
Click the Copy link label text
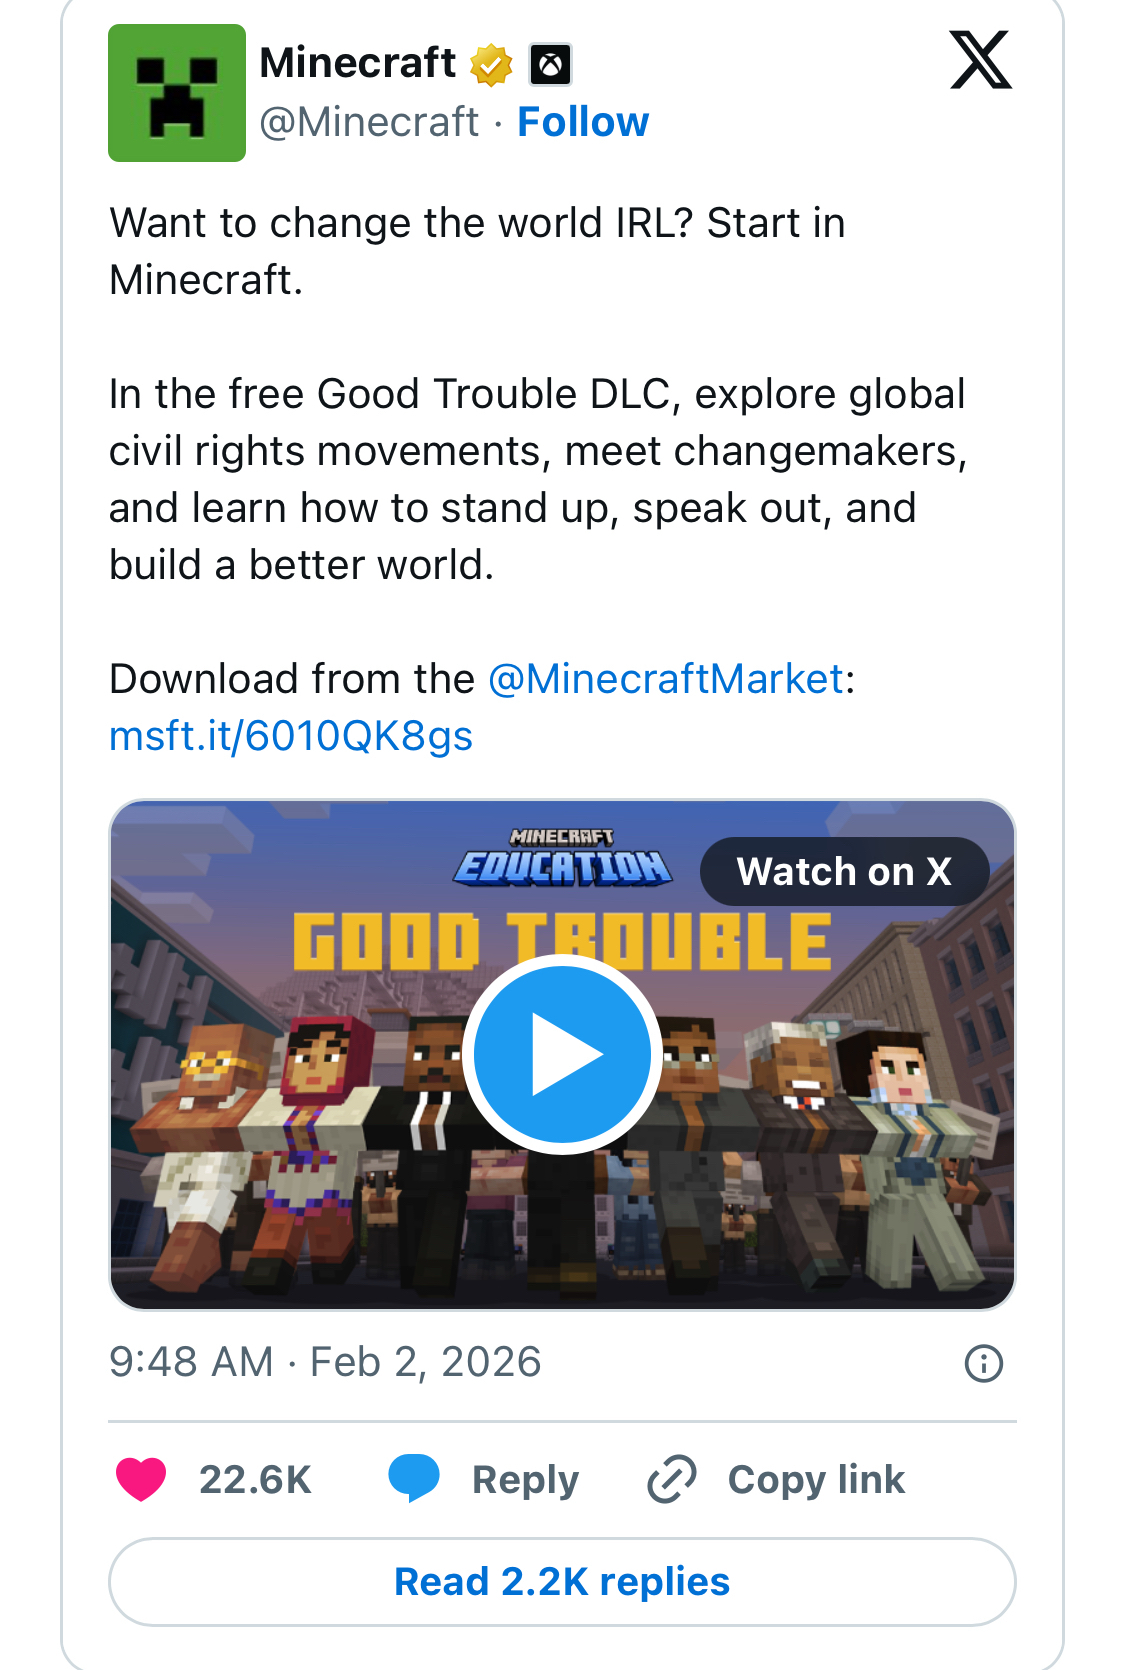click(x=816, y=1480)
